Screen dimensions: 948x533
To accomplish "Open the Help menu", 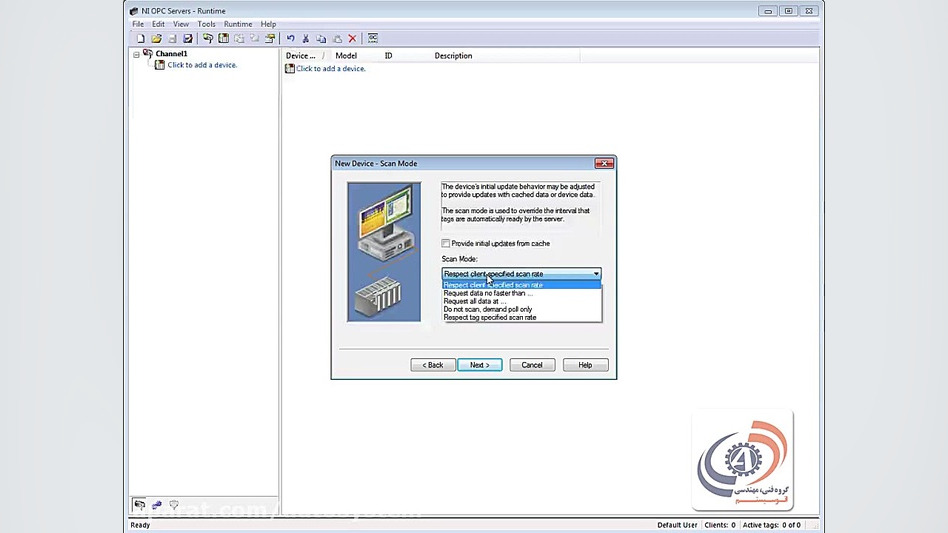I will (268, 24).
